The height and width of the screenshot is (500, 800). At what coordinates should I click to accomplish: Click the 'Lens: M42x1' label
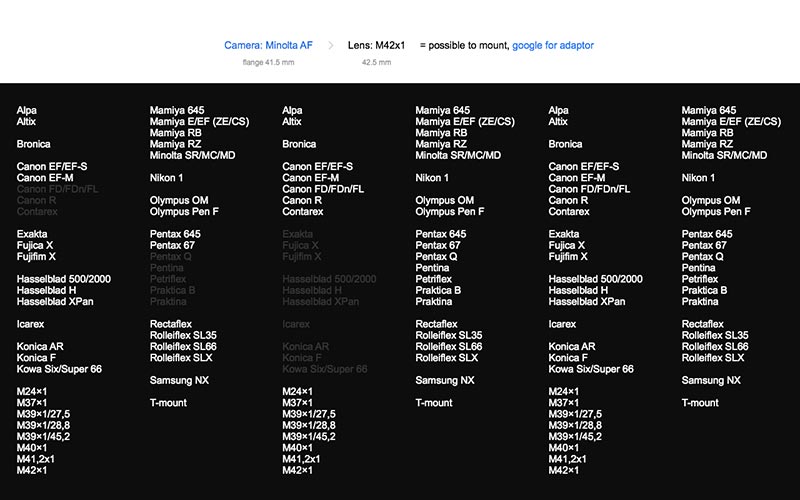(377, 45)
